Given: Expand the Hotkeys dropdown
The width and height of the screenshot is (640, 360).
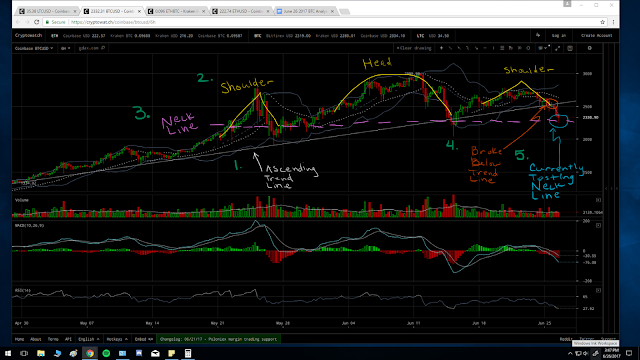Looking at the screenshot, I should coord(117,339).
